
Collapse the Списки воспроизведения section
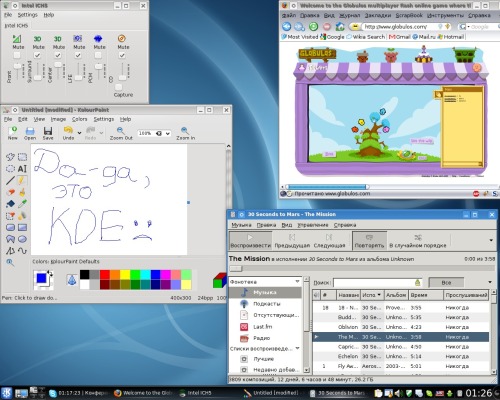[297, 348]
